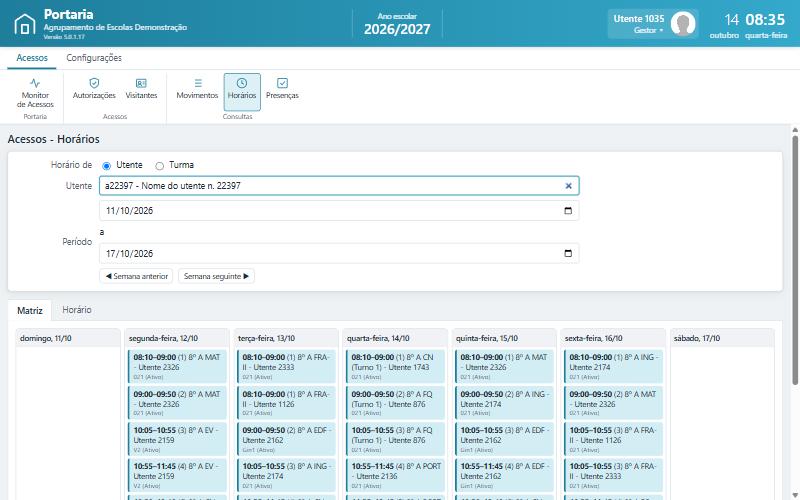This screenshot has height=500, width=800.
Task: Switch to the Acessos tab
Action: pos(32,58)
